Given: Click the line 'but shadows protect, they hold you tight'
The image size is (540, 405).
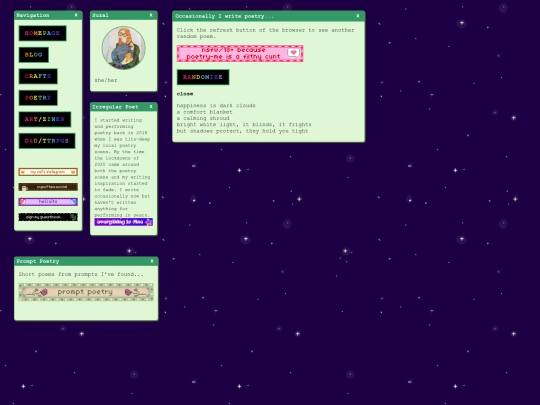Looking at the screenshot, I should coord(242,131).
